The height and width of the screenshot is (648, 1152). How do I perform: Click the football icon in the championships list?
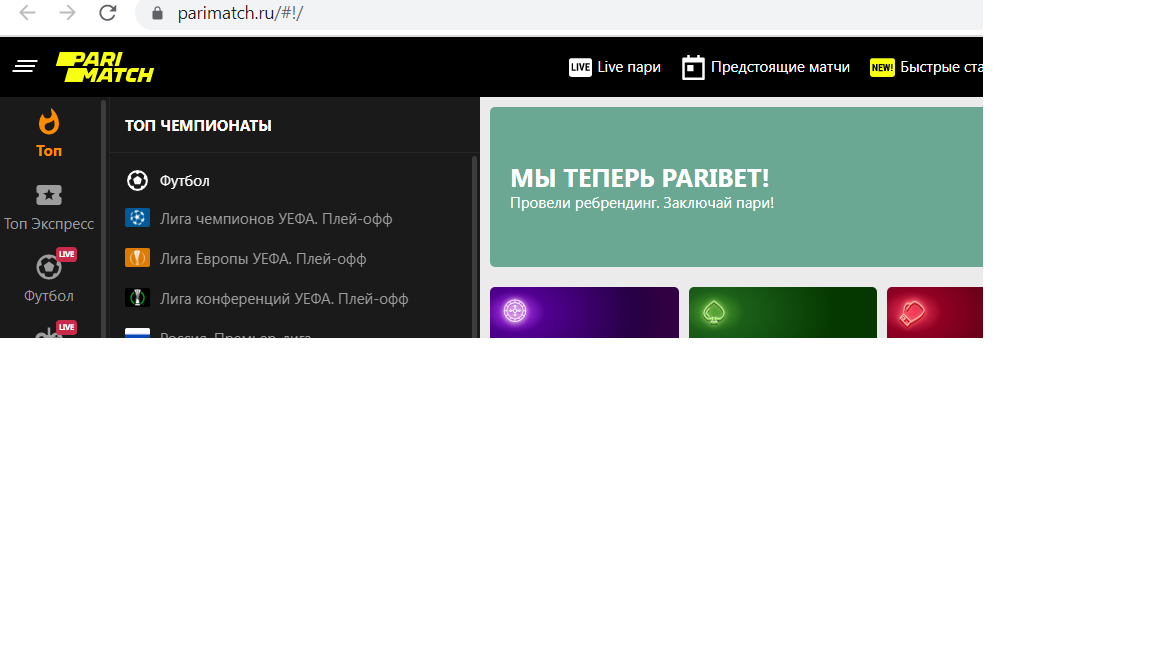[x=137, y=181]
